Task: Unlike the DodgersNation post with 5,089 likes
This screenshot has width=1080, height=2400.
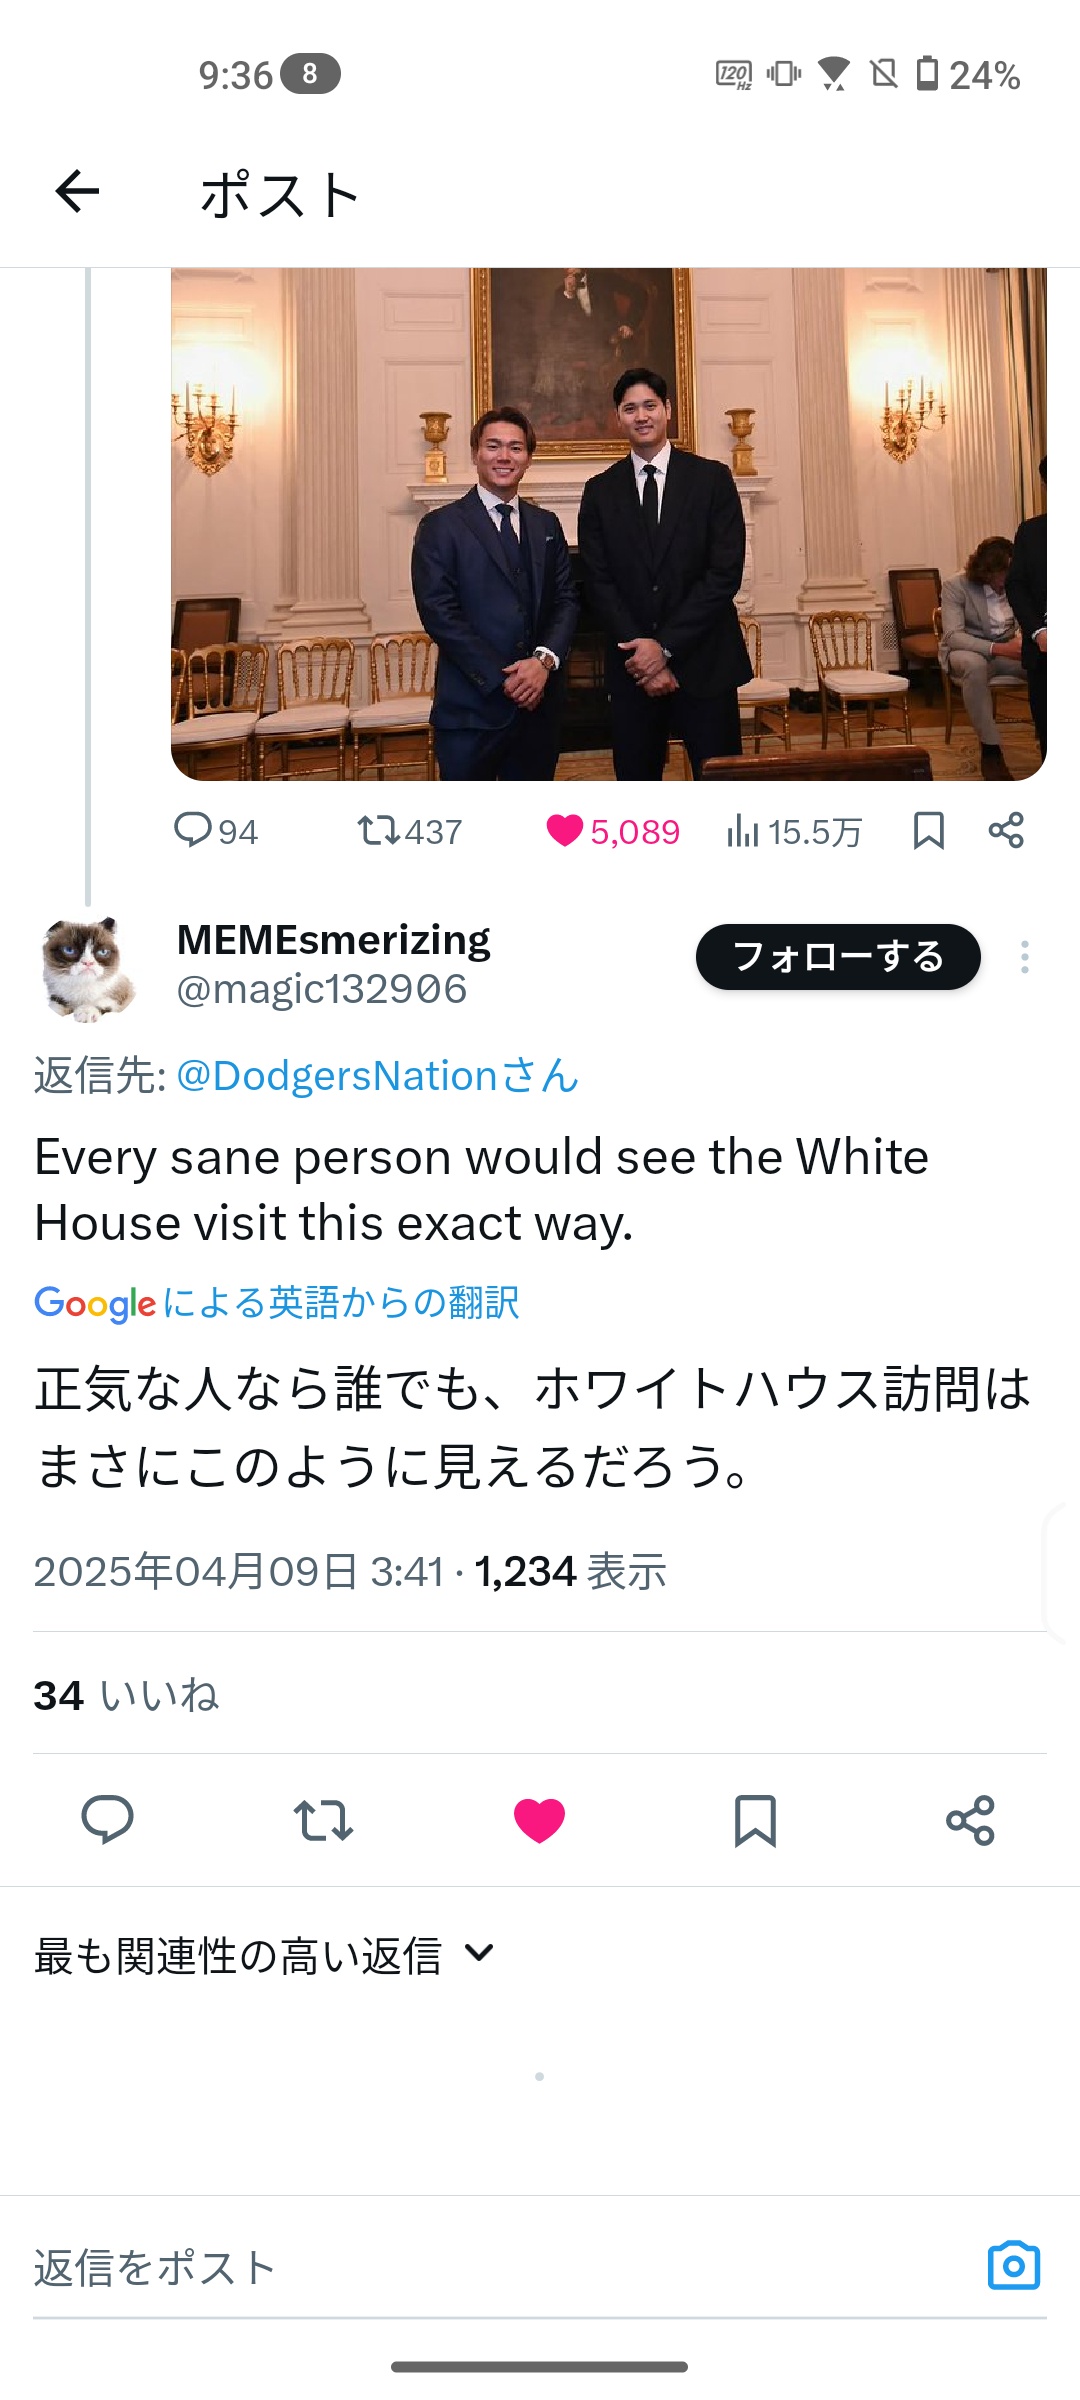Action: [612, 831]
